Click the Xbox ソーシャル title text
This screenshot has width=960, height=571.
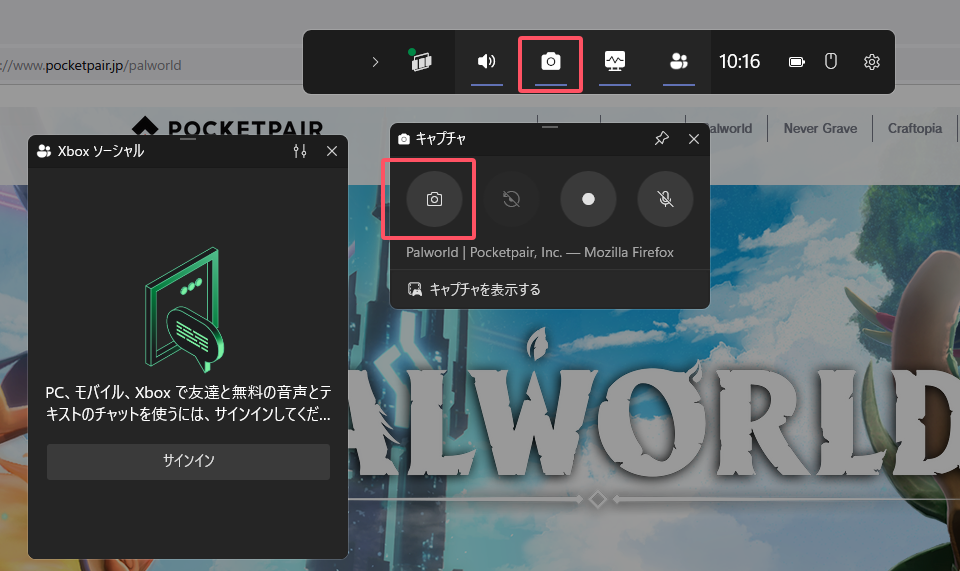pyautogui.click(x=101, y=151)
